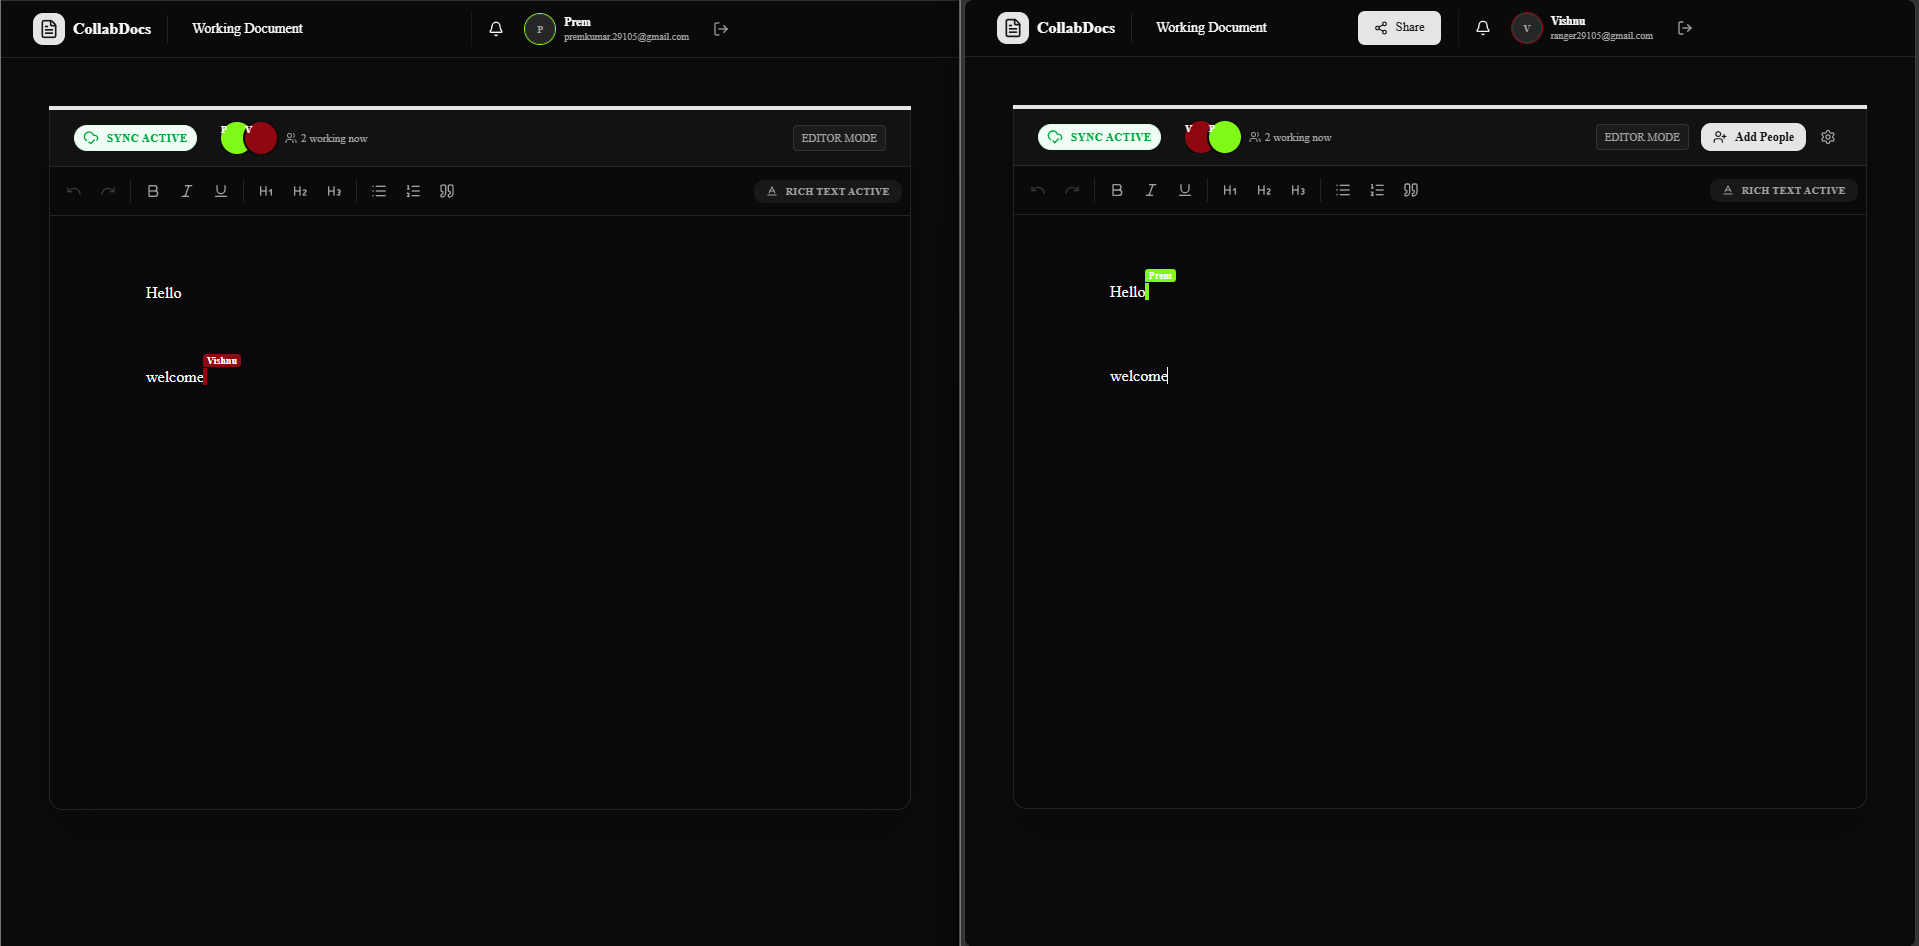The height and width of the screenshot is (946, 1919).
Task: Insert numbered list in the right (Vishnu) editor
Action: point(1377,190)
